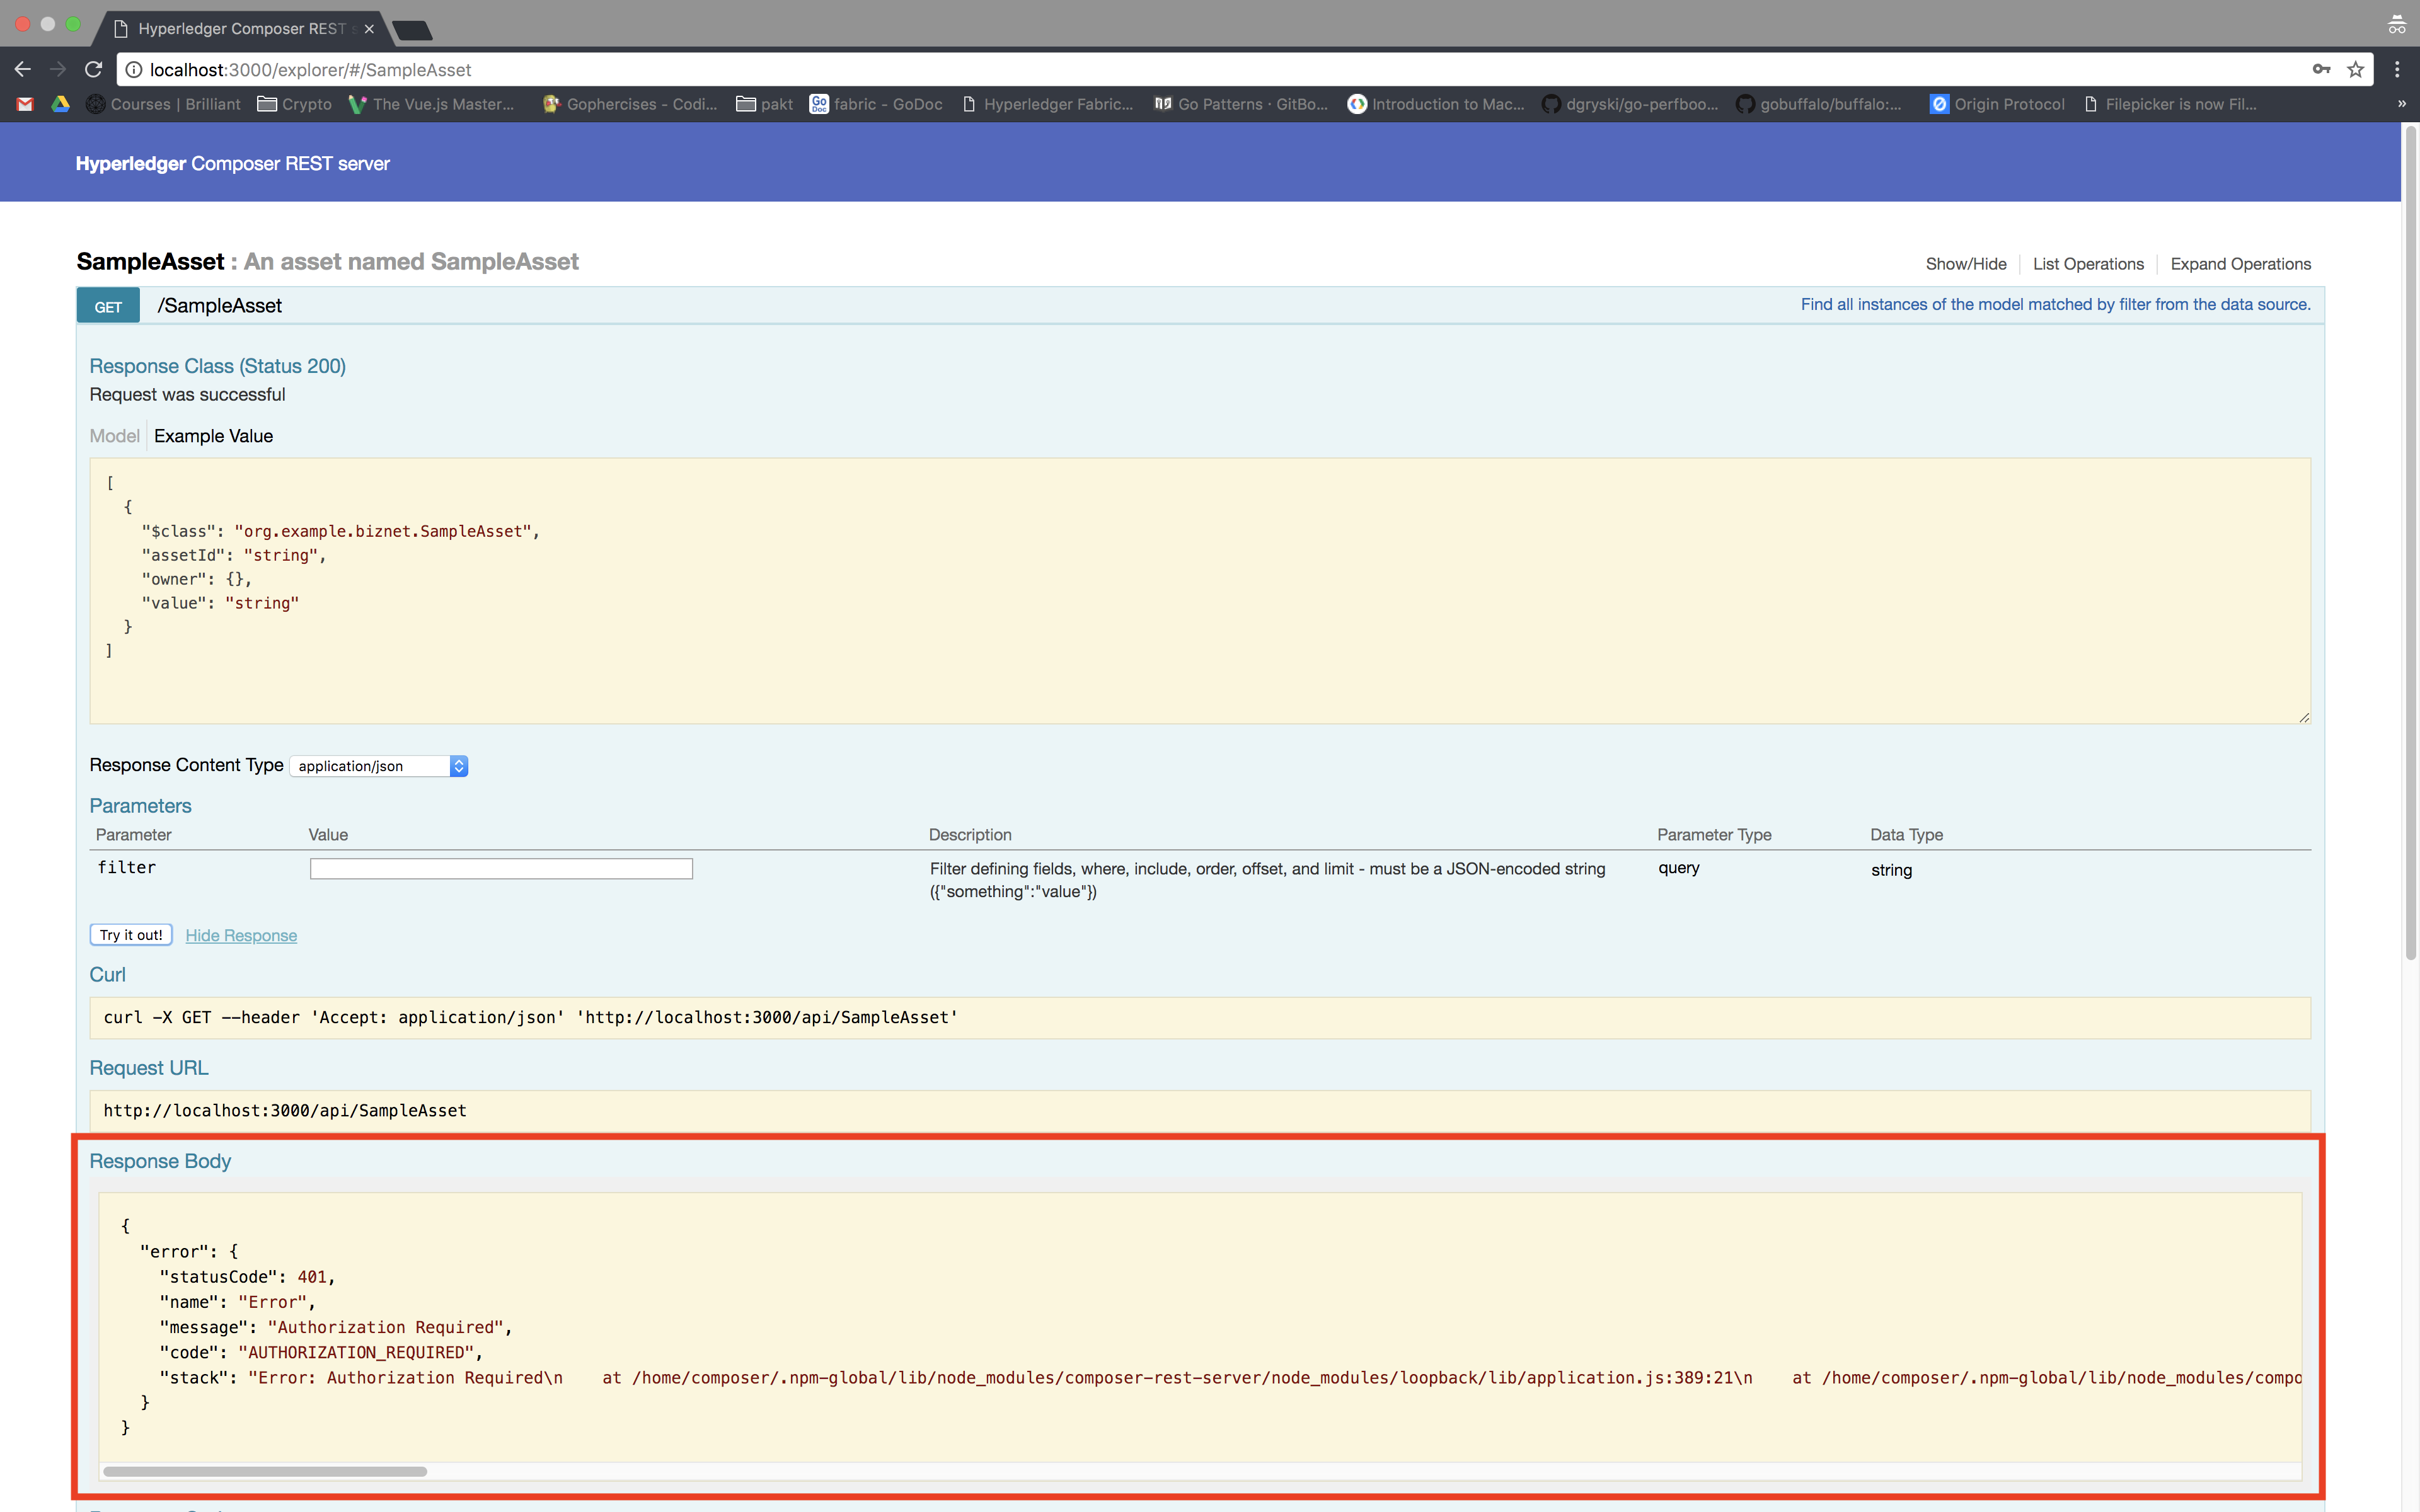Select the Example Value tab

click(x=213, y=436)
